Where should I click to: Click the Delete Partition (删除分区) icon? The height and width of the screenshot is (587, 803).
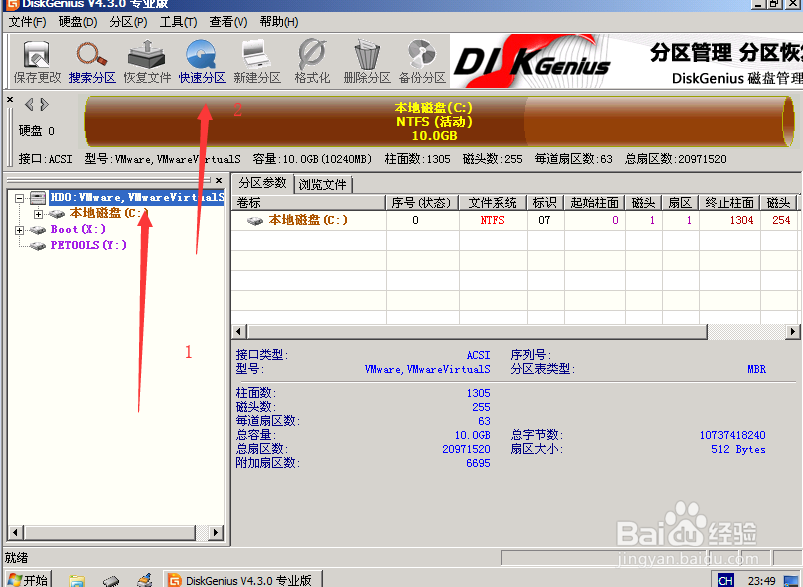click(367, 61)
